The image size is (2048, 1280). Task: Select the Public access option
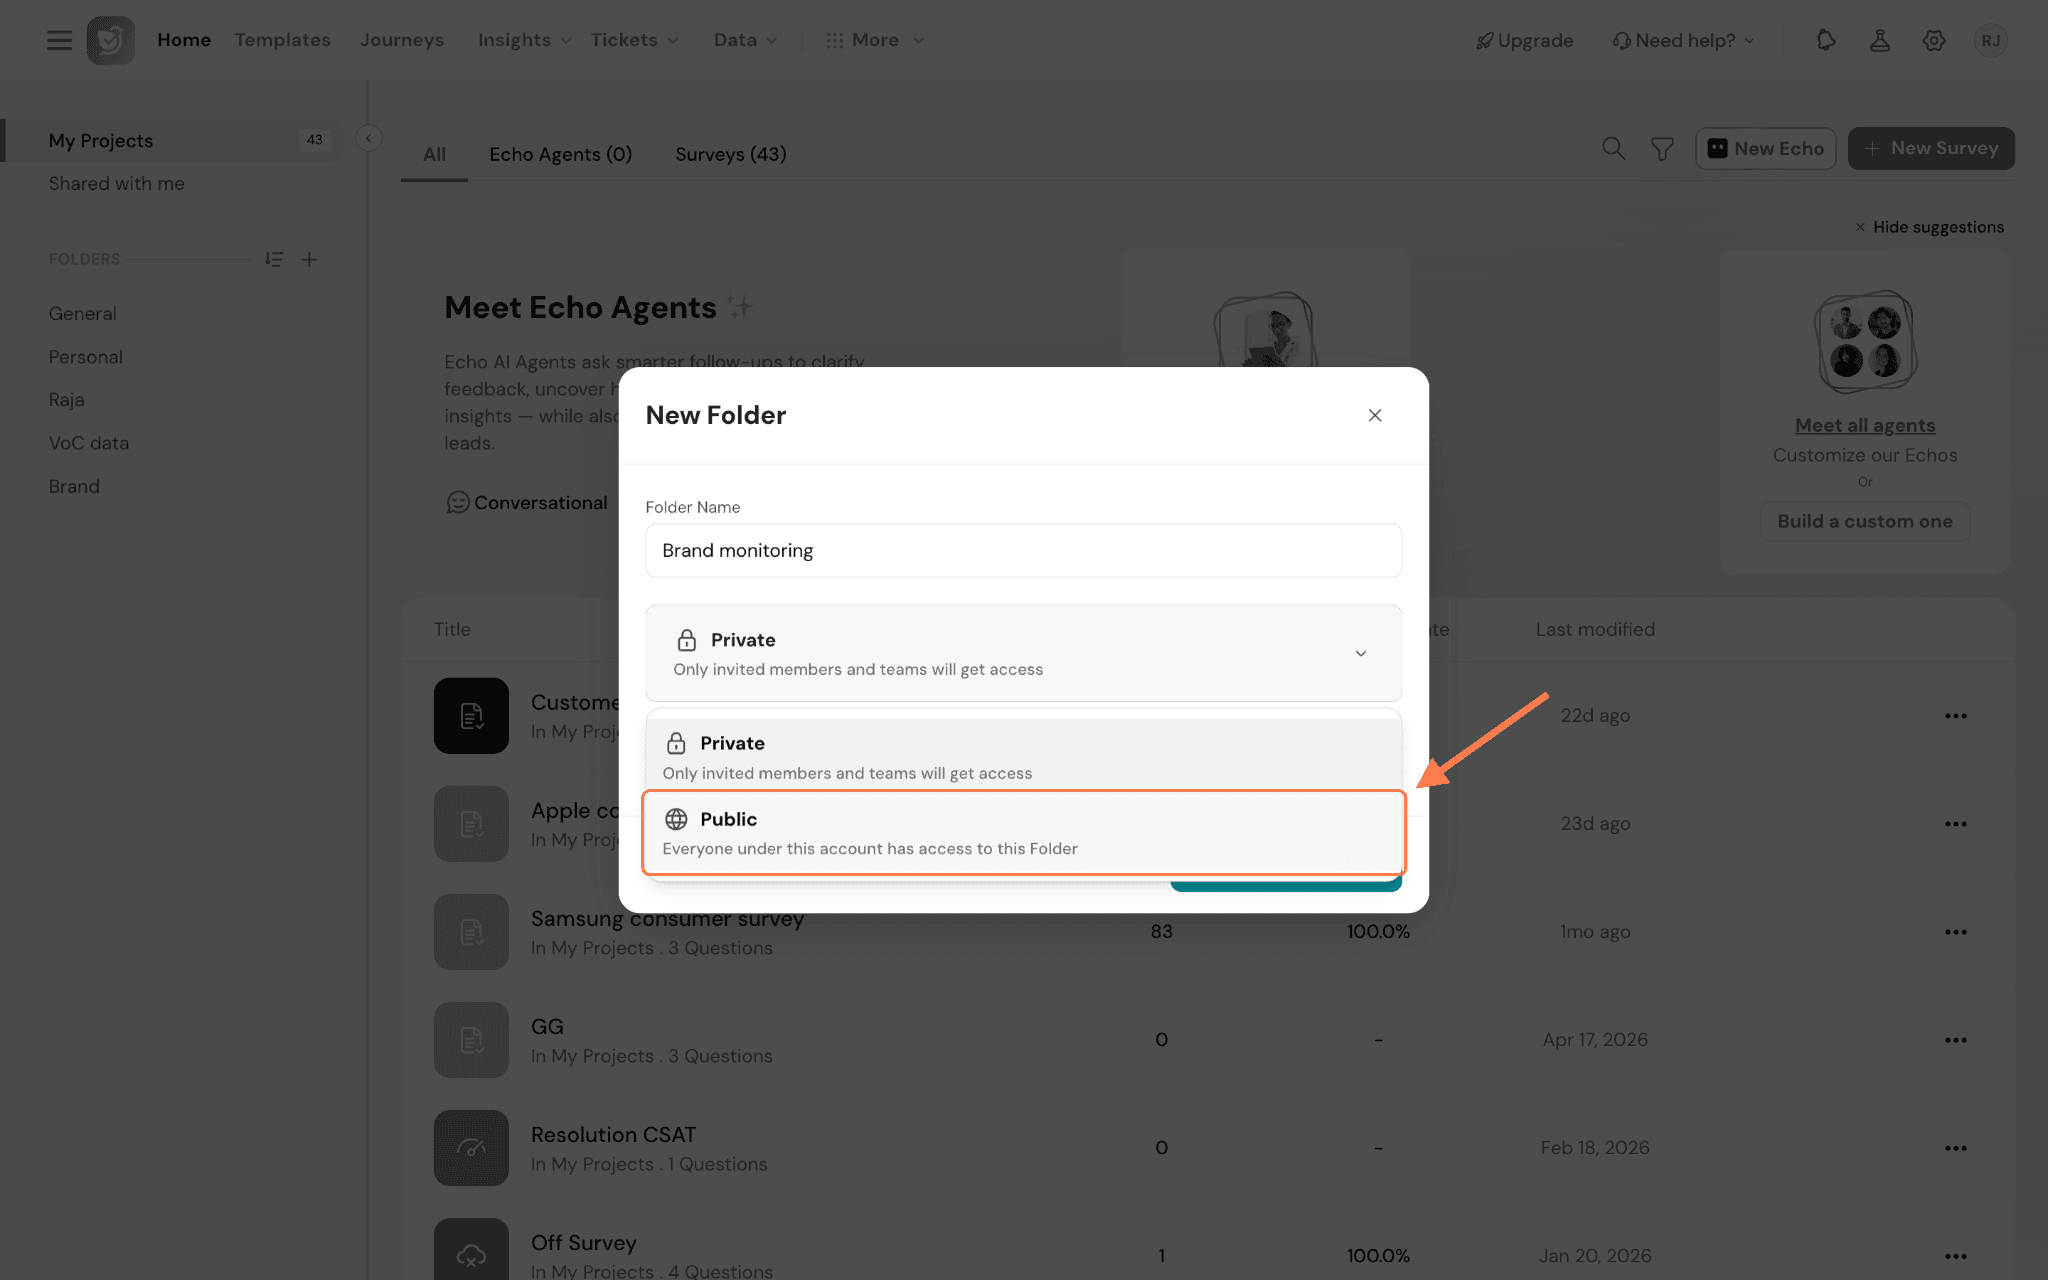click(1023, 833)
